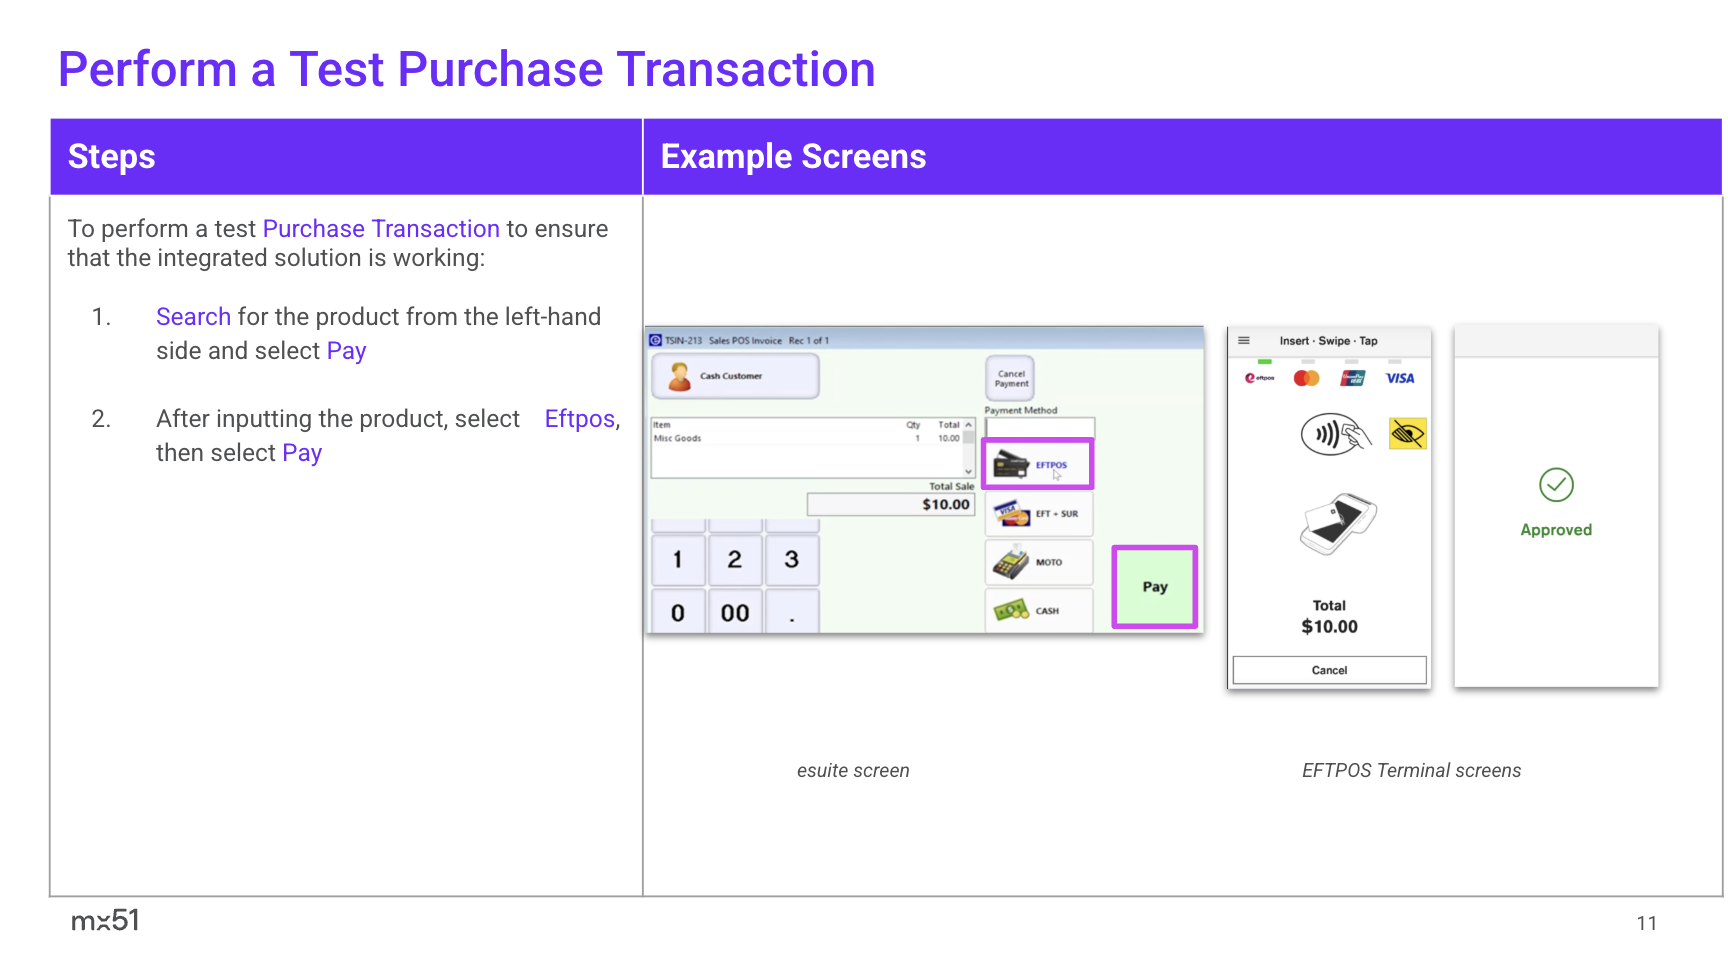
Task: Click the Mastercard logo on terminal
Action: [x=1306, y=378]
